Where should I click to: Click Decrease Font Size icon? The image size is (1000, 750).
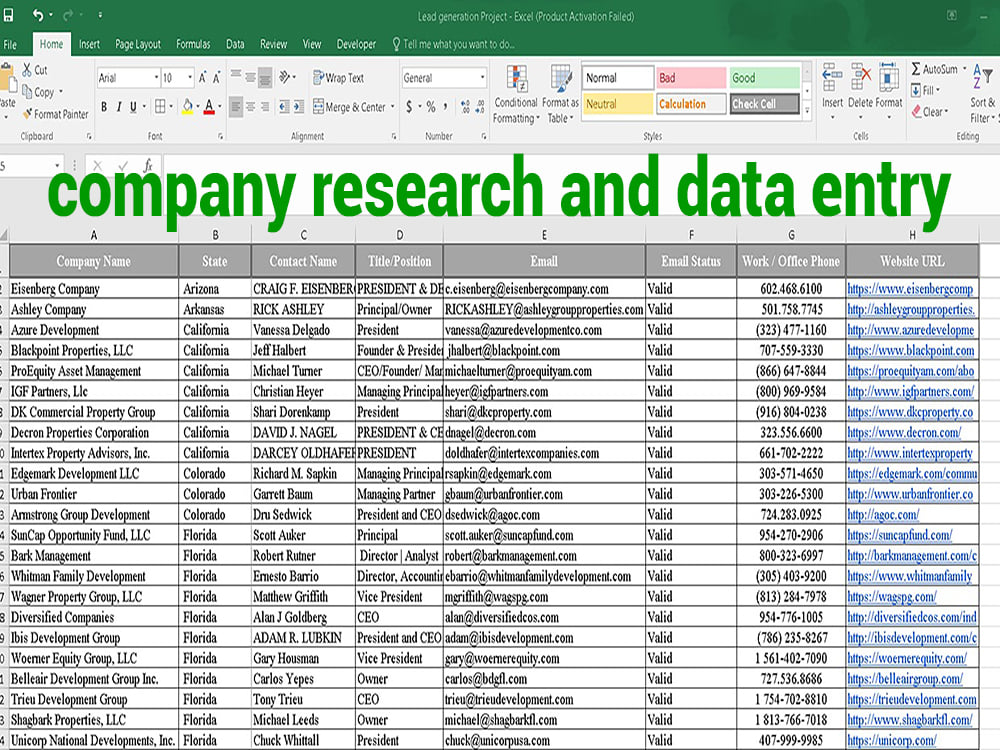[216, 78]
